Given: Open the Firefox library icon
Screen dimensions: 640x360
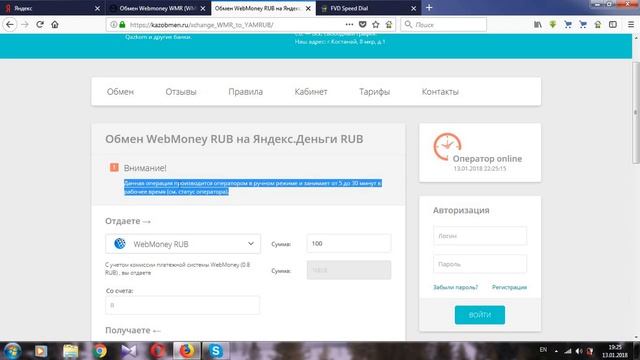Looking at the screenshot, I should pos(538,24).
